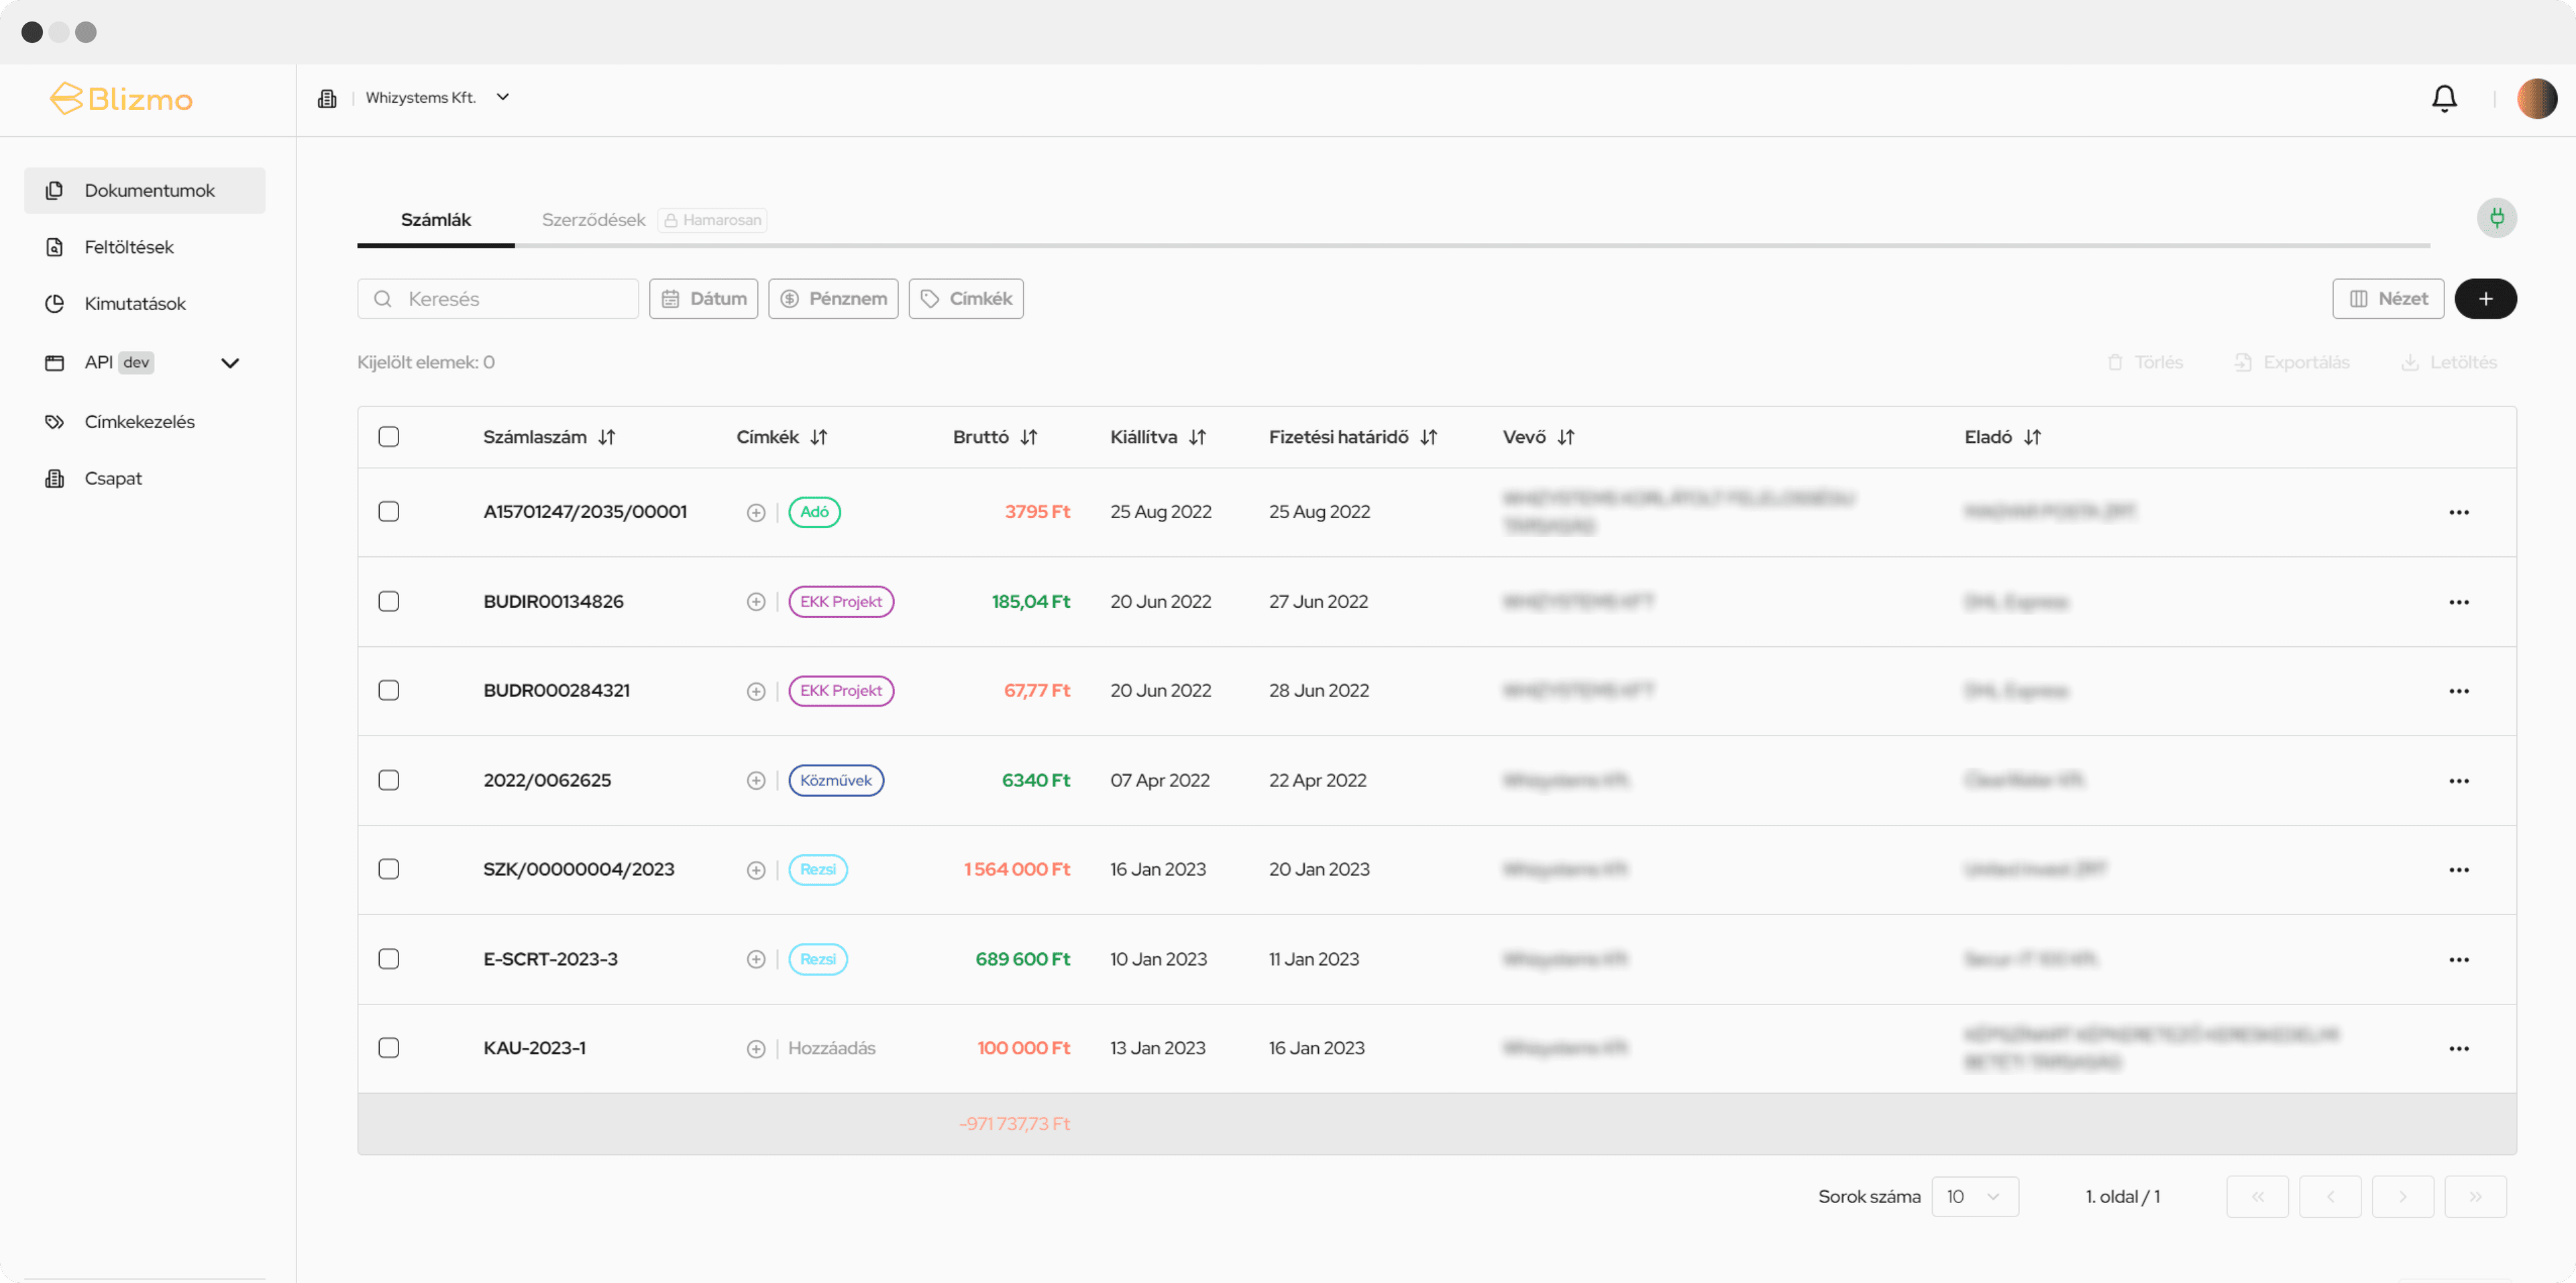The height and width of the screenshot is (1283, 2576).
Task: Click the company building icon beside Whizystems
Action: [327, 98]
